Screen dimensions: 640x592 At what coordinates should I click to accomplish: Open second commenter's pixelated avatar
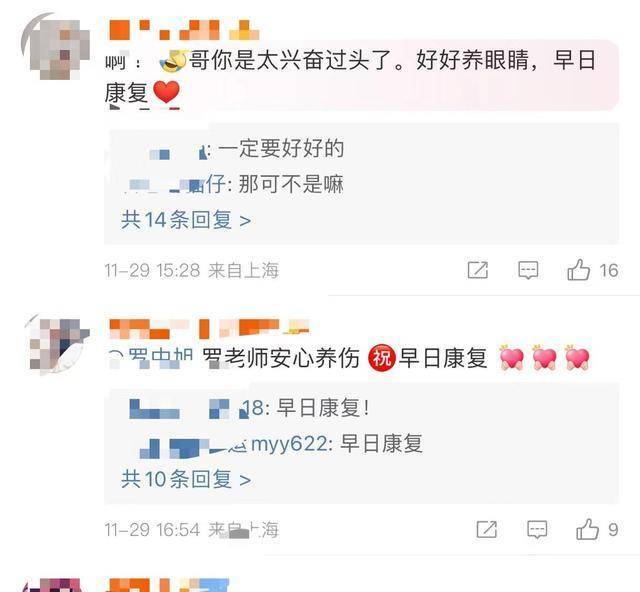[x=57, y=344]
